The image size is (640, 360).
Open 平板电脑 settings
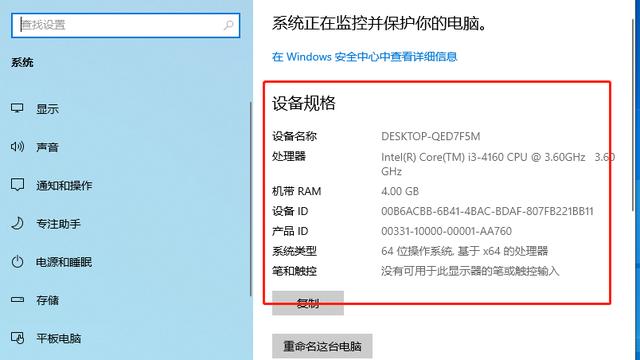pyautogui.click(x=58, y=338)
